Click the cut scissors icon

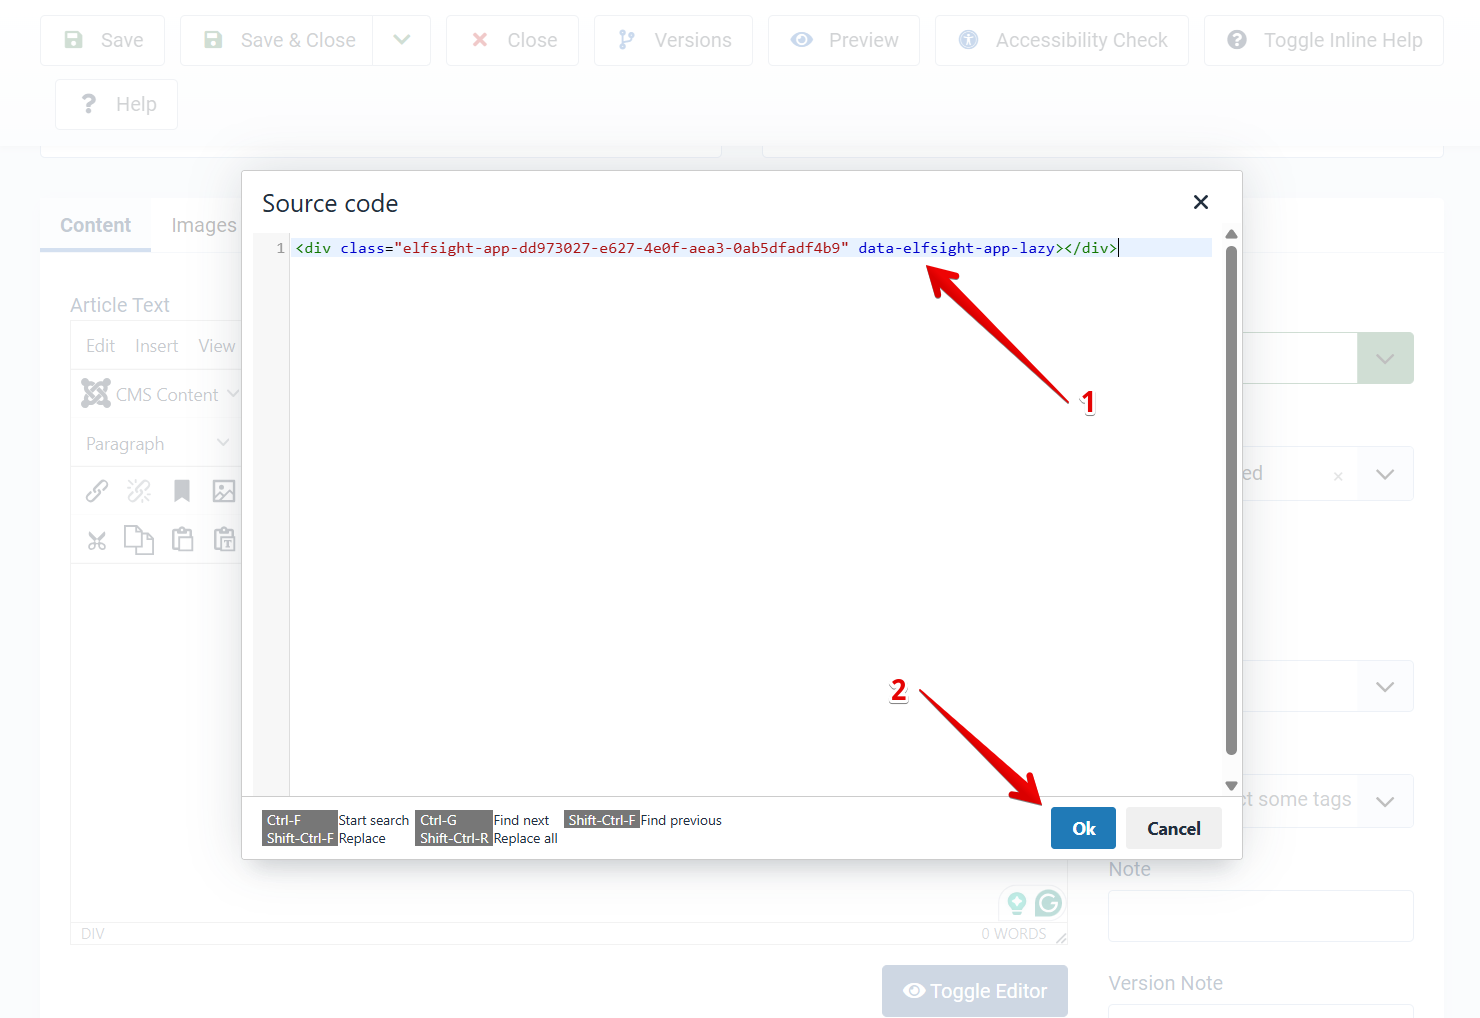pyautogui.click(x=97, y=540)
